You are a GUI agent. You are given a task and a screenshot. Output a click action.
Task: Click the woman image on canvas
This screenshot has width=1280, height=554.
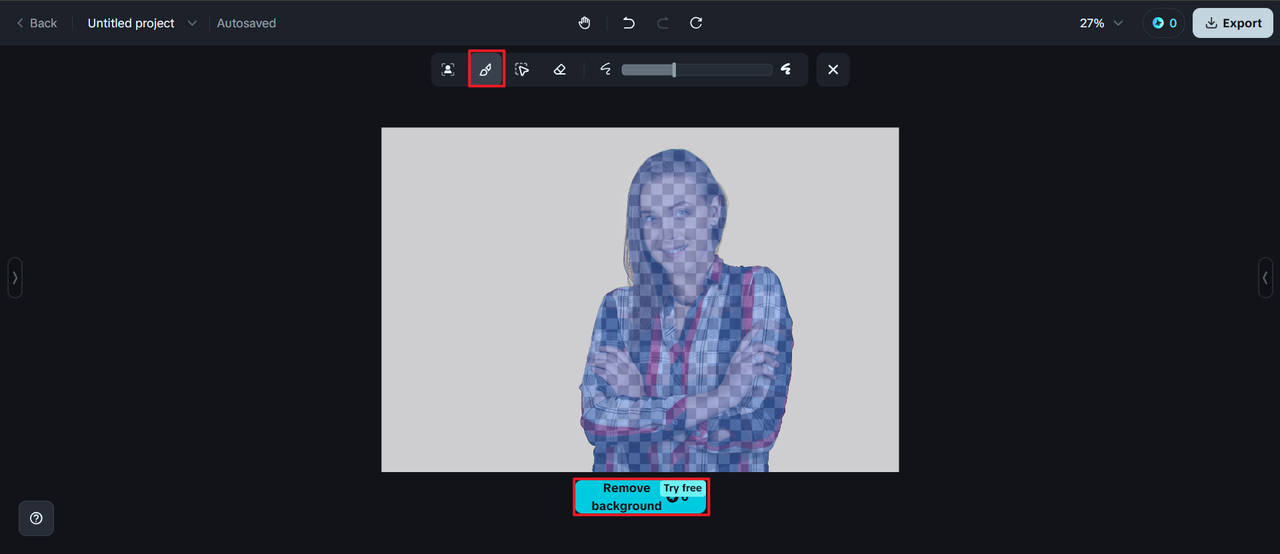click(x=640, y=300)
